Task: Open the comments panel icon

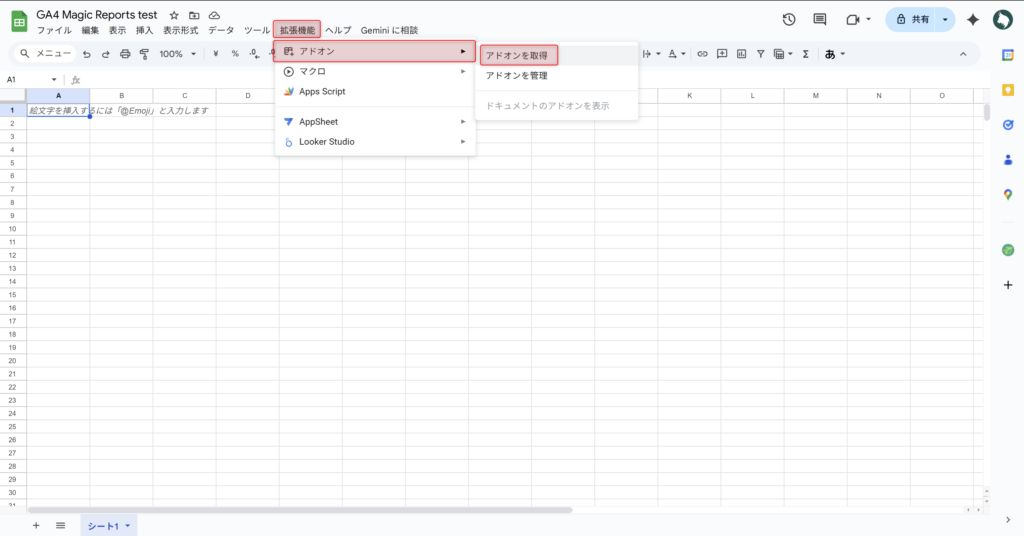Action: (x=820, y=20)
